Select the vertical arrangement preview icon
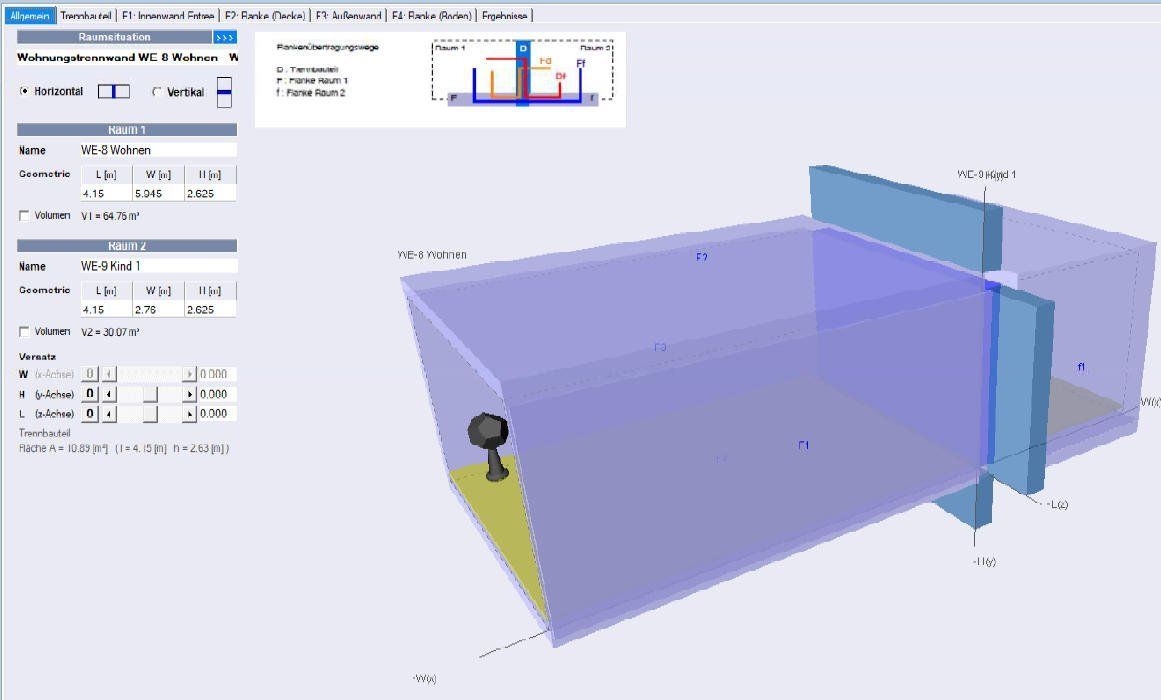 click(224, 90)
